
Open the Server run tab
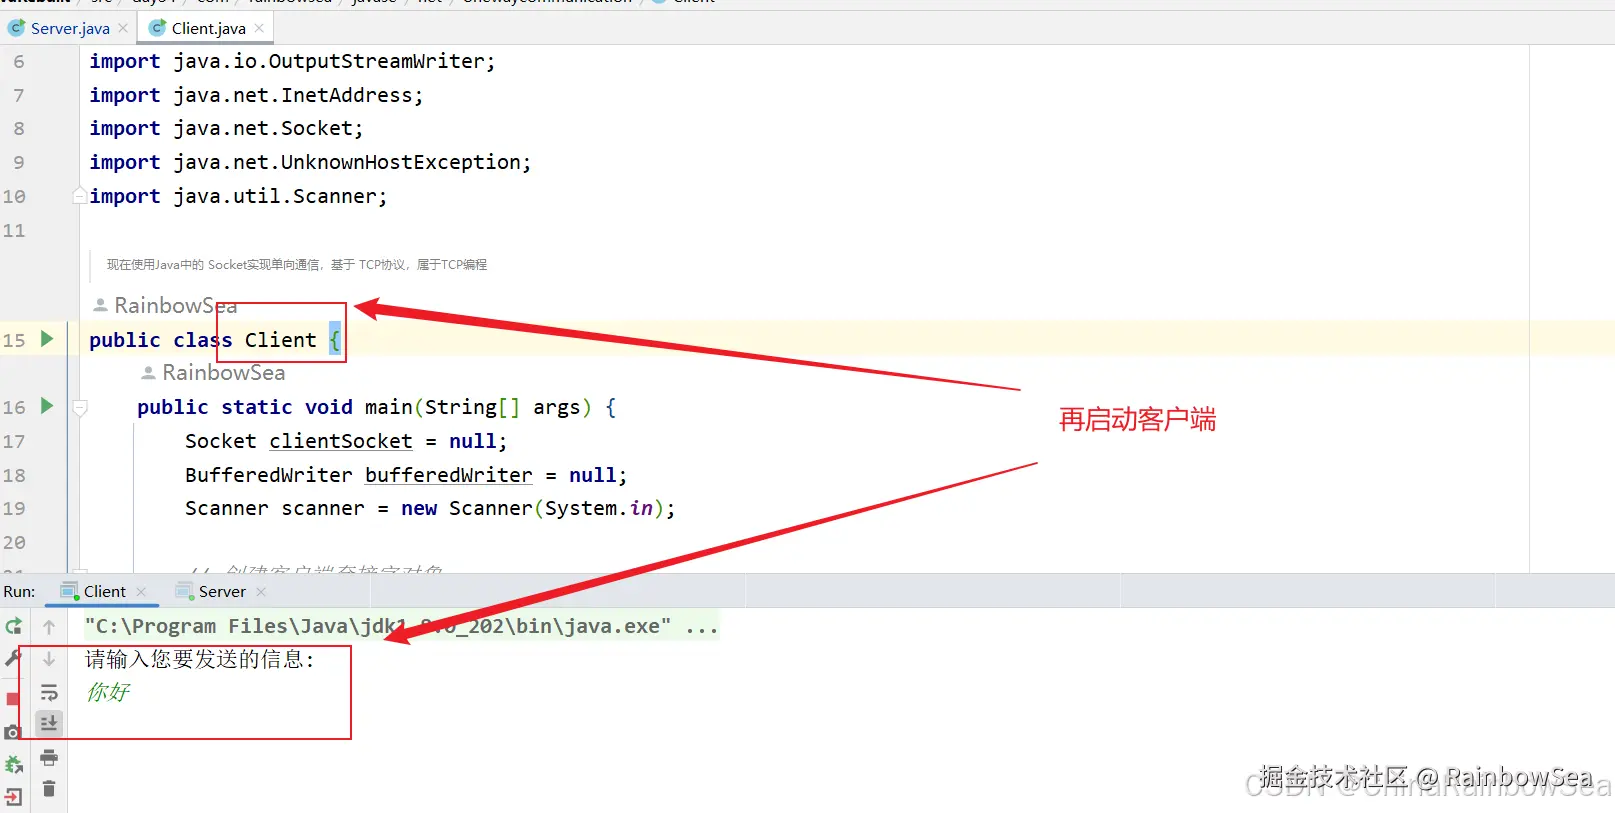pos(221,592)
